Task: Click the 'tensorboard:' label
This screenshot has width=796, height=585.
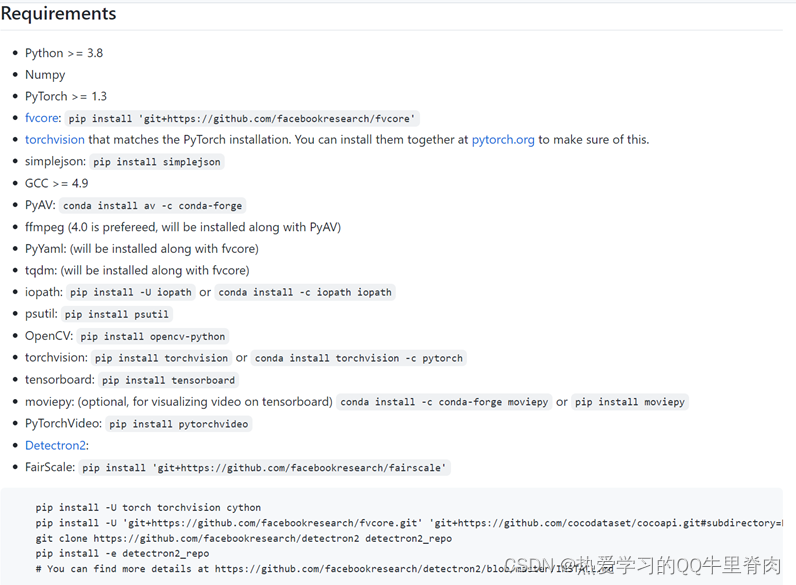Action: point(60,380)
